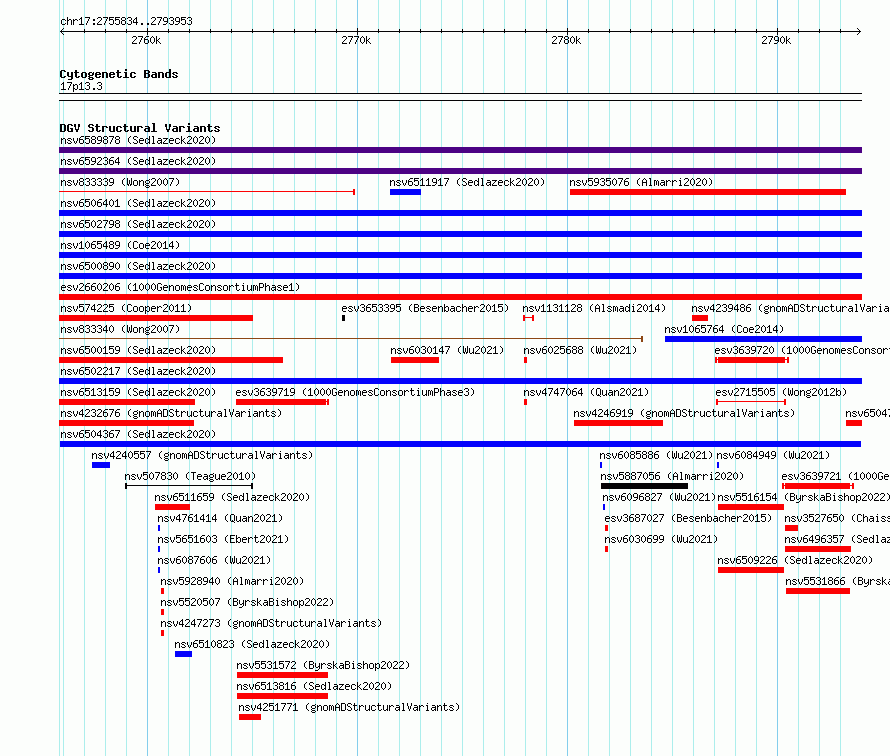Select the nsv5887056 black variant bar
Screen dimensions: 890x756
coord(644,486)
